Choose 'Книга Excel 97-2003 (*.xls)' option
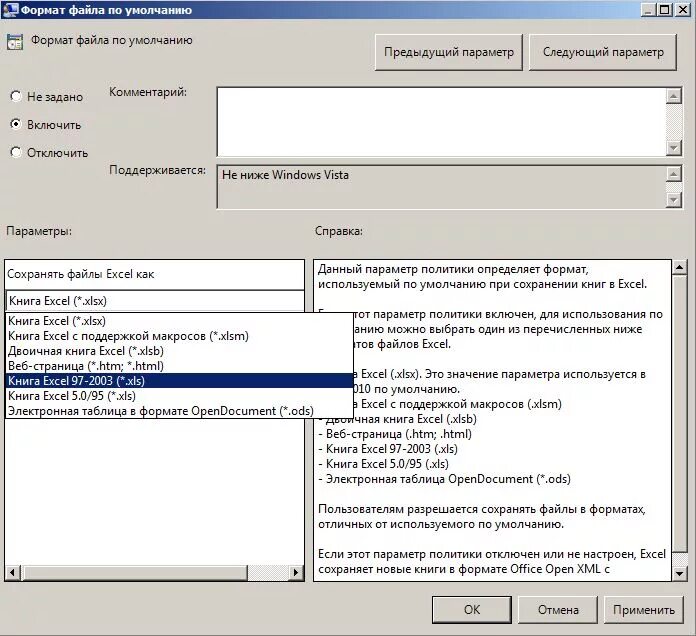Screen dimensions: 696x636 coord(179,381)
